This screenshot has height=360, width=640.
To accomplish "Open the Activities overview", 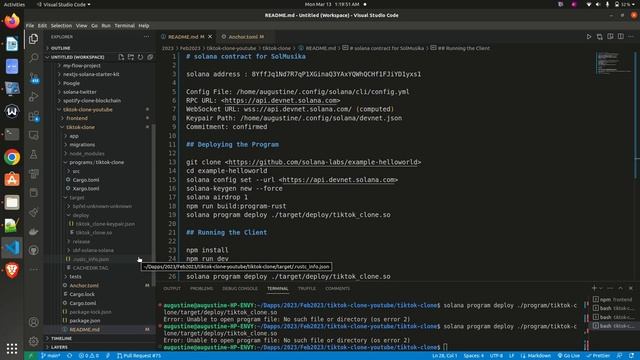I will [14, 4].
